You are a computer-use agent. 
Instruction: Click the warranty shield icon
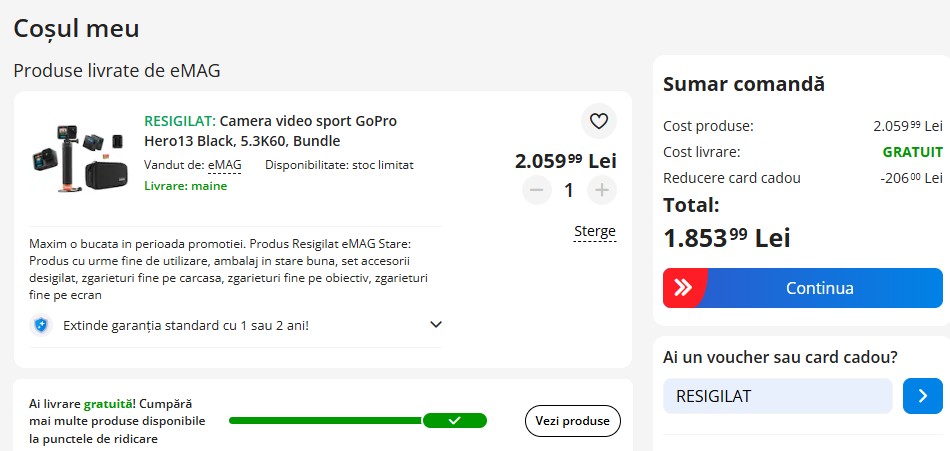click(40, 325)
